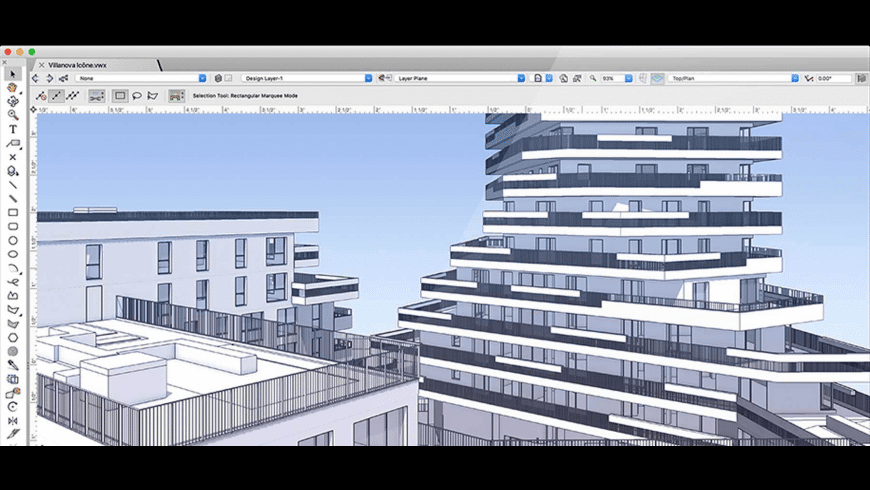Switch to the Villanova Icône.vwx tab
The image size is (870, 490).
(x=78, y=64)
